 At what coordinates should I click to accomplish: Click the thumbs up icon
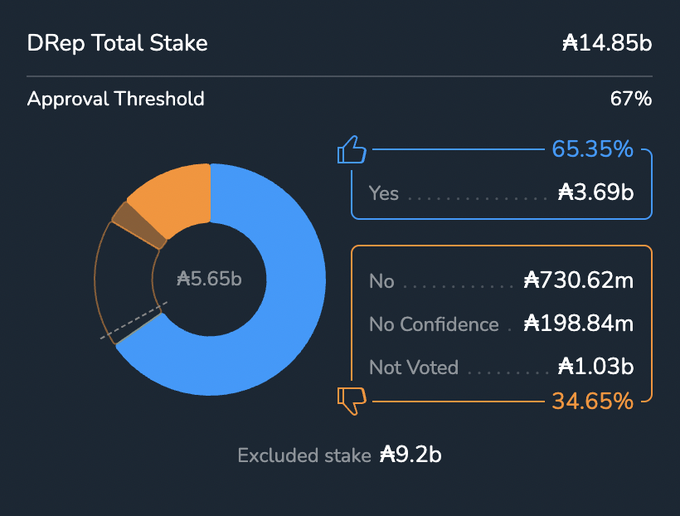coord(352,151)
